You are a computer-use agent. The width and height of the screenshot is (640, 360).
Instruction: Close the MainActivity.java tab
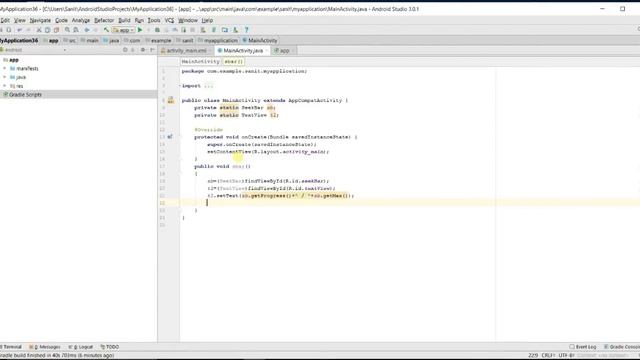[267, 51]
